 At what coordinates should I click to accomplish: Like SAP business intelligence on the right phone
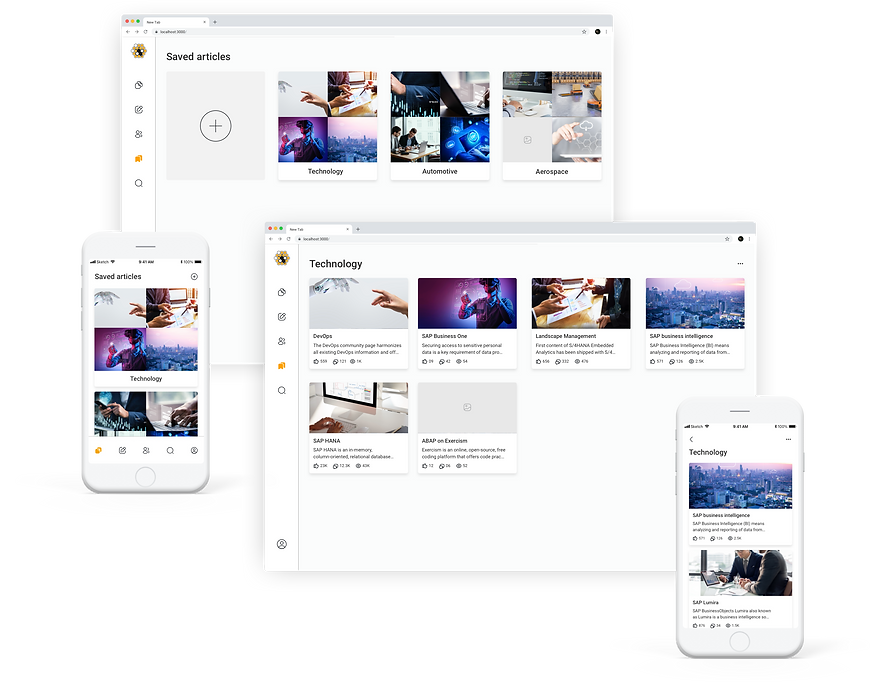coord(696,538)
